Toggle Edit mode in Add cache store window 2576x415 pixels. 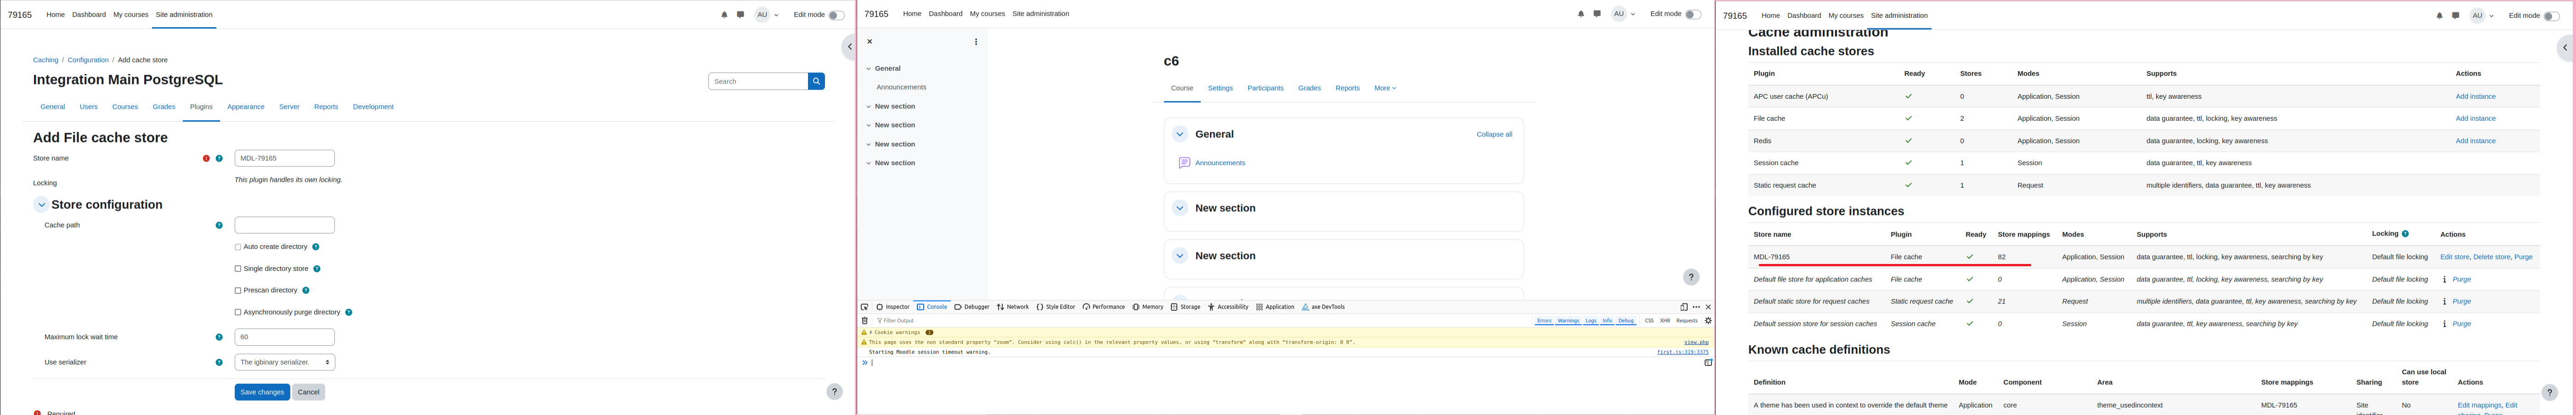[x=836, y=15]
